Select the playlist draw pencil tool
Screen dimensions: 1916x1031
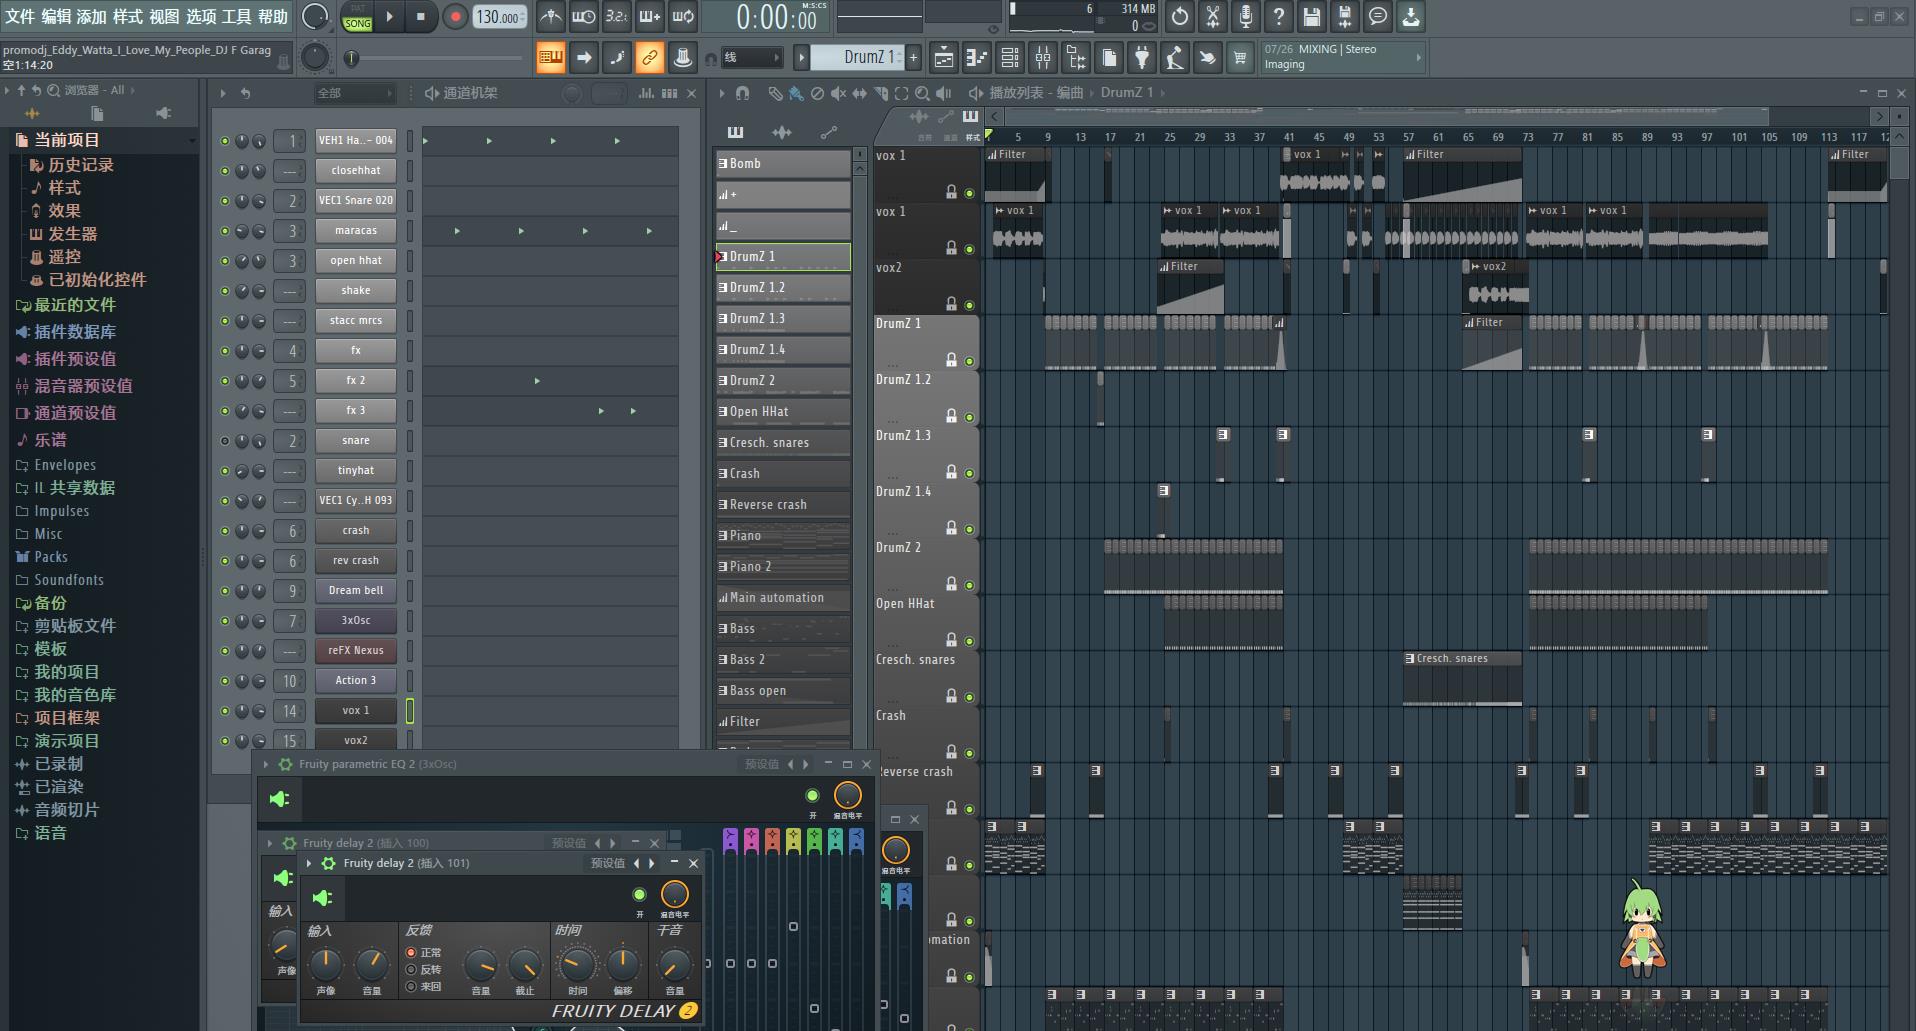click(x=774, y=93)
